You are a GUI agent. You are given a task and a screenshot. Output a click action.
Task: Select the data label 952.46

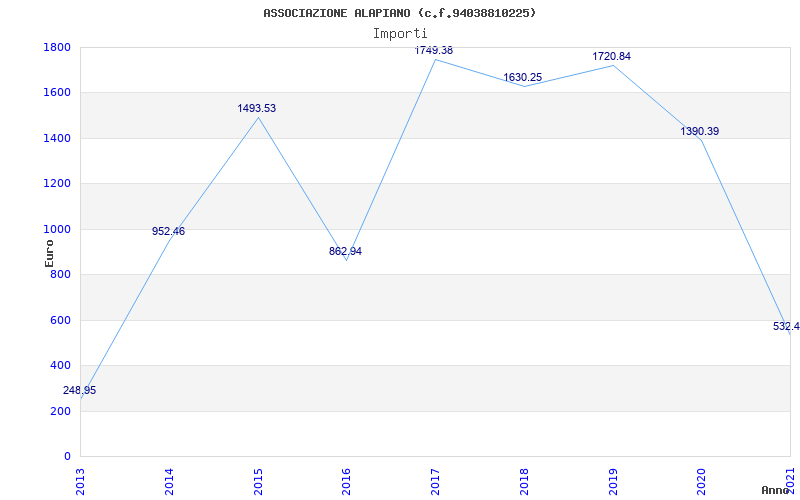pyautogui.click(x=168, y=231)
